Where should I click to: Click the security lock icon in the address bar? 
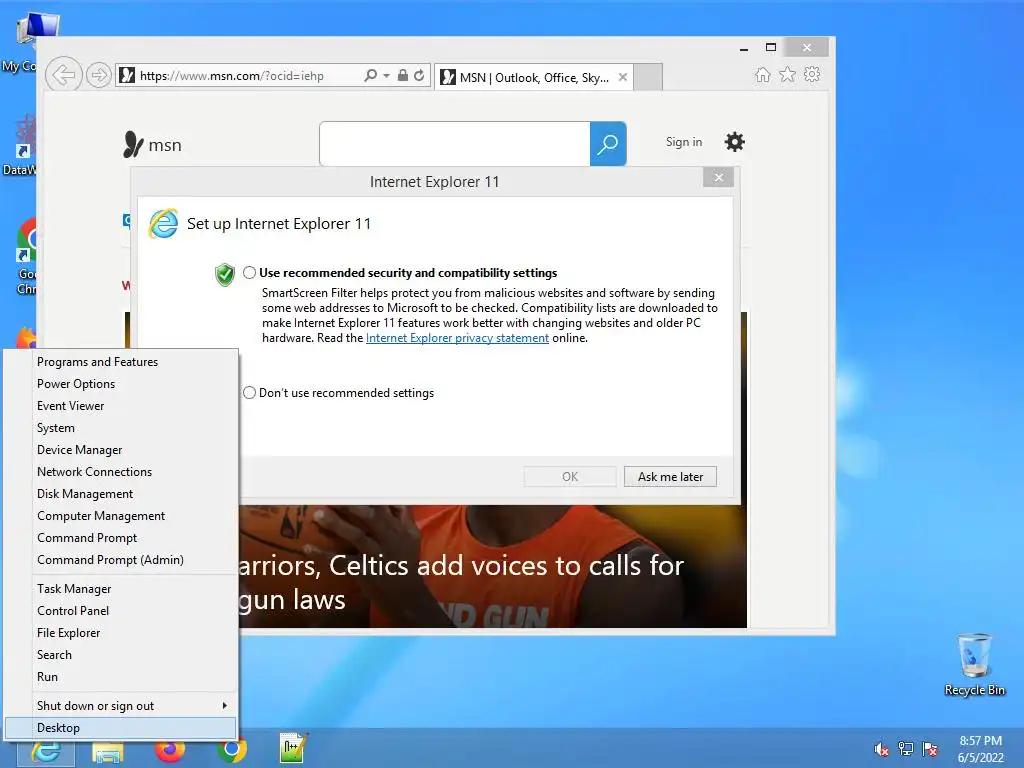403,75
